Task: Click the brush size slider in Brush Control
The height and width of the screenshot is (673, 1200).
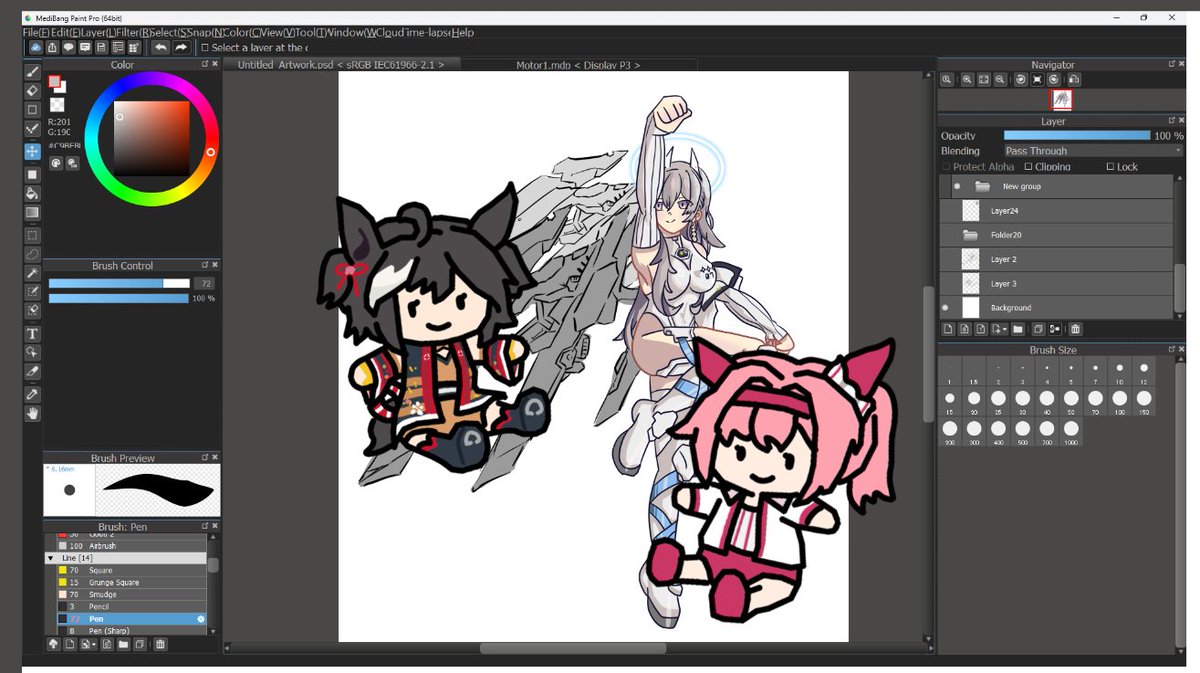Action: (x=119, y=284)
